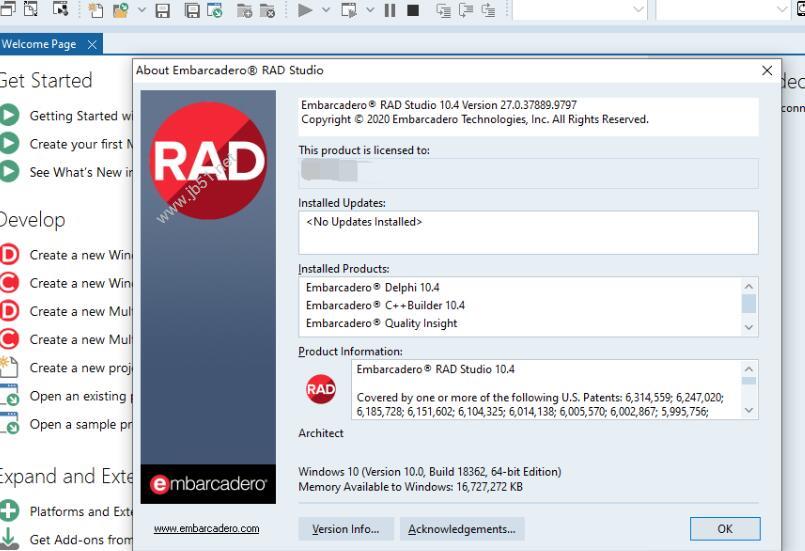Expand the Run button dropdown arrow
Image resolution: width=805 pixels, height=551 pixels.
325,10
